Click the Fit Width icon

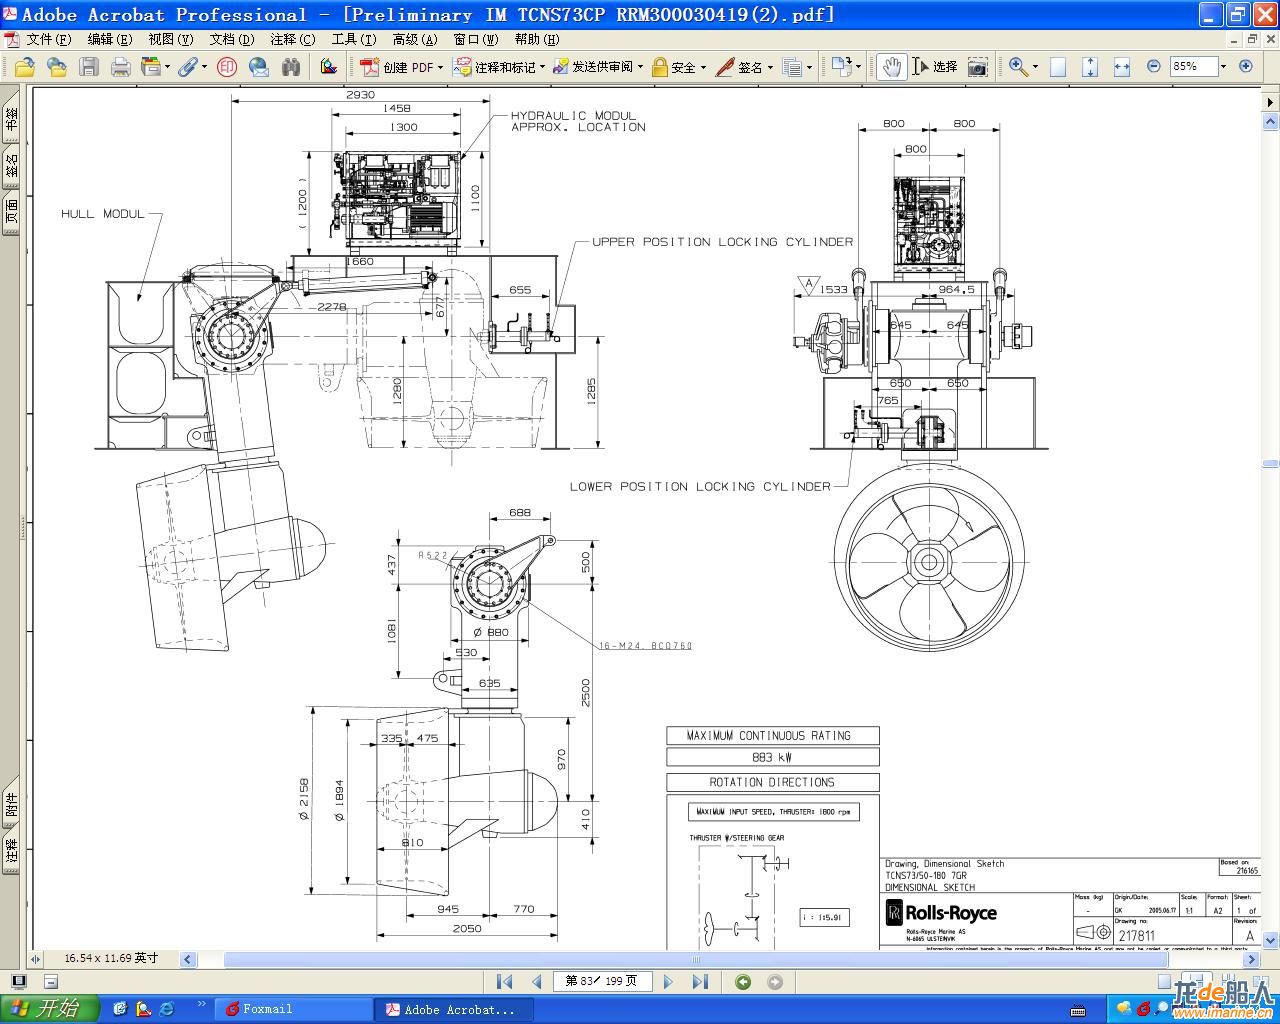click(1122, 67)
